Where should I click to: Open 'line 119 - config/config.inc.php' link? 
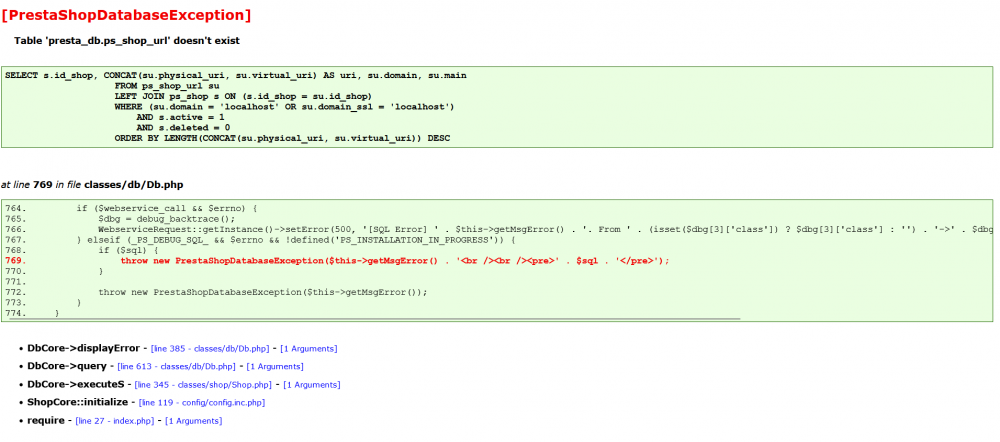point(202,403)
